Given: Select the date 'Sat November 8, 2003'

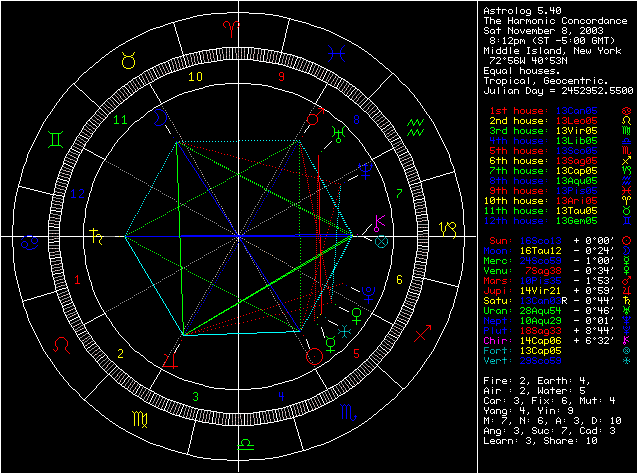Looking at the screenshot, I should [x=544, y=31].
